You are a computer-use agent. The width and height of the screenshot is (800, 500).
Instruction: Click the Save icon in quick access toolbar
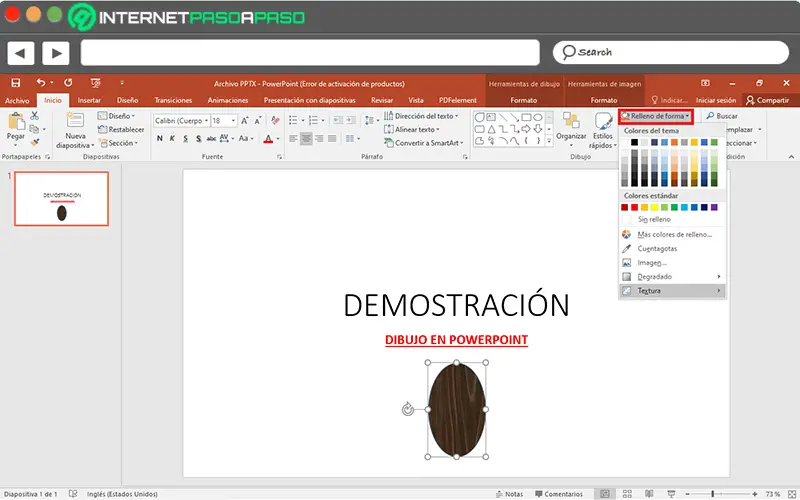click(15, 83)
